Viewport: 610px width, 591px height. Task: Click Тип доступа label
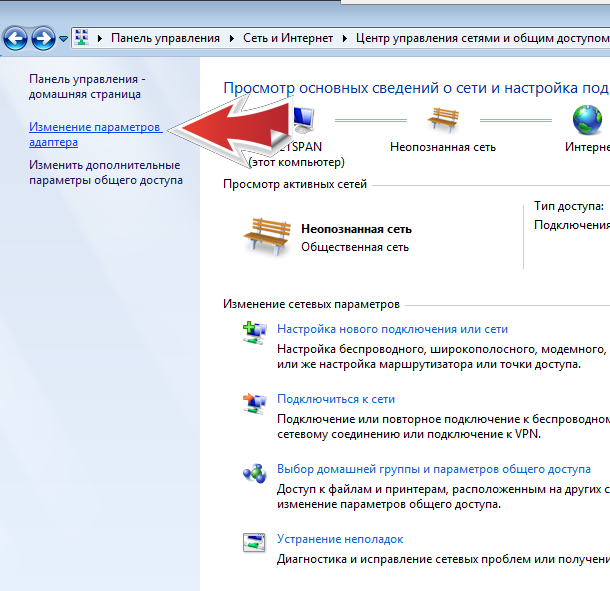(x=569, y=206)
